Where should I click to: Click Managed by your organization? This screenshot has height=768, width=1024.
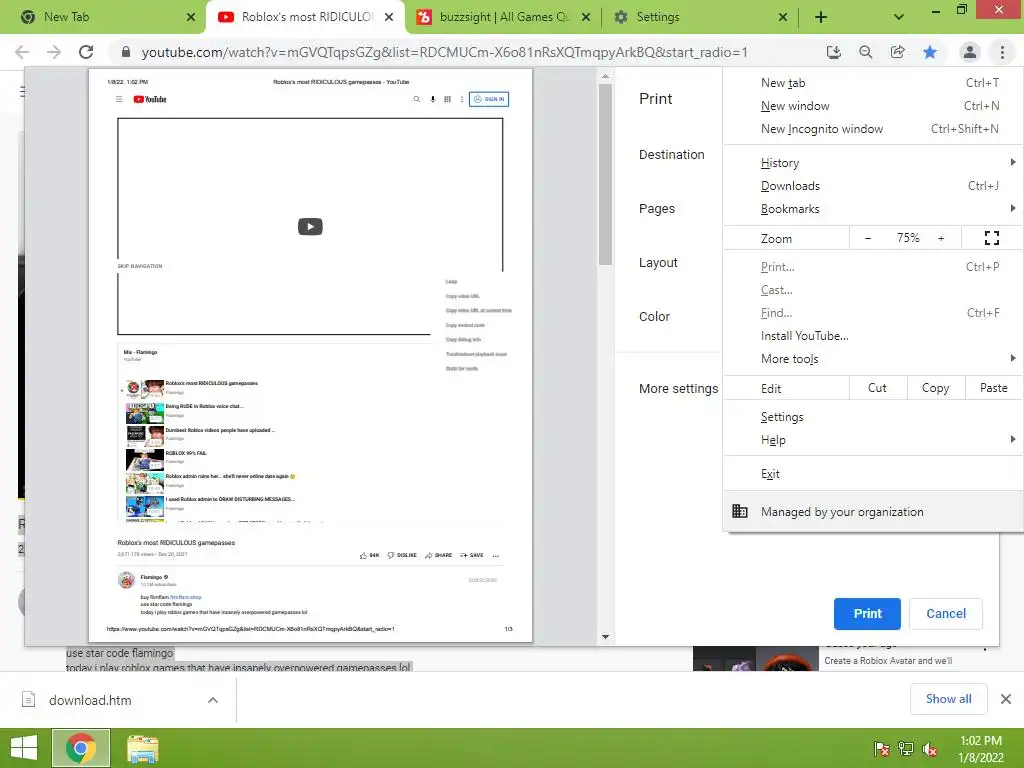coord(873,511)
